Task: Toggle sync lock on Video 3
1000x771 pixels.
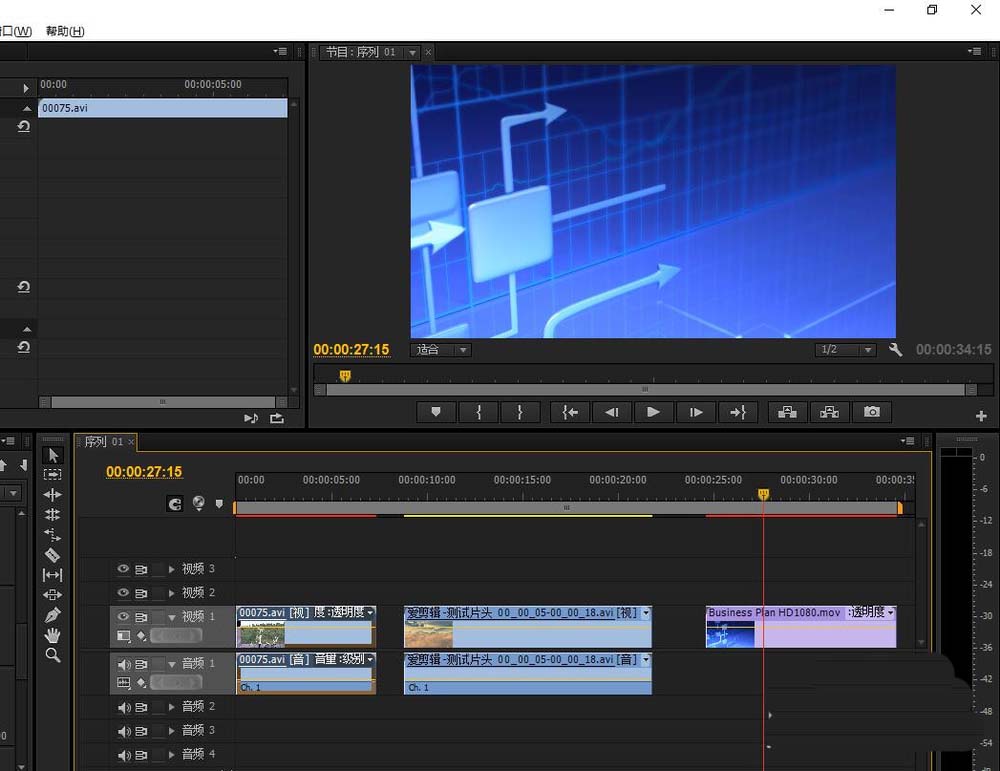Action: coord(141,569)
